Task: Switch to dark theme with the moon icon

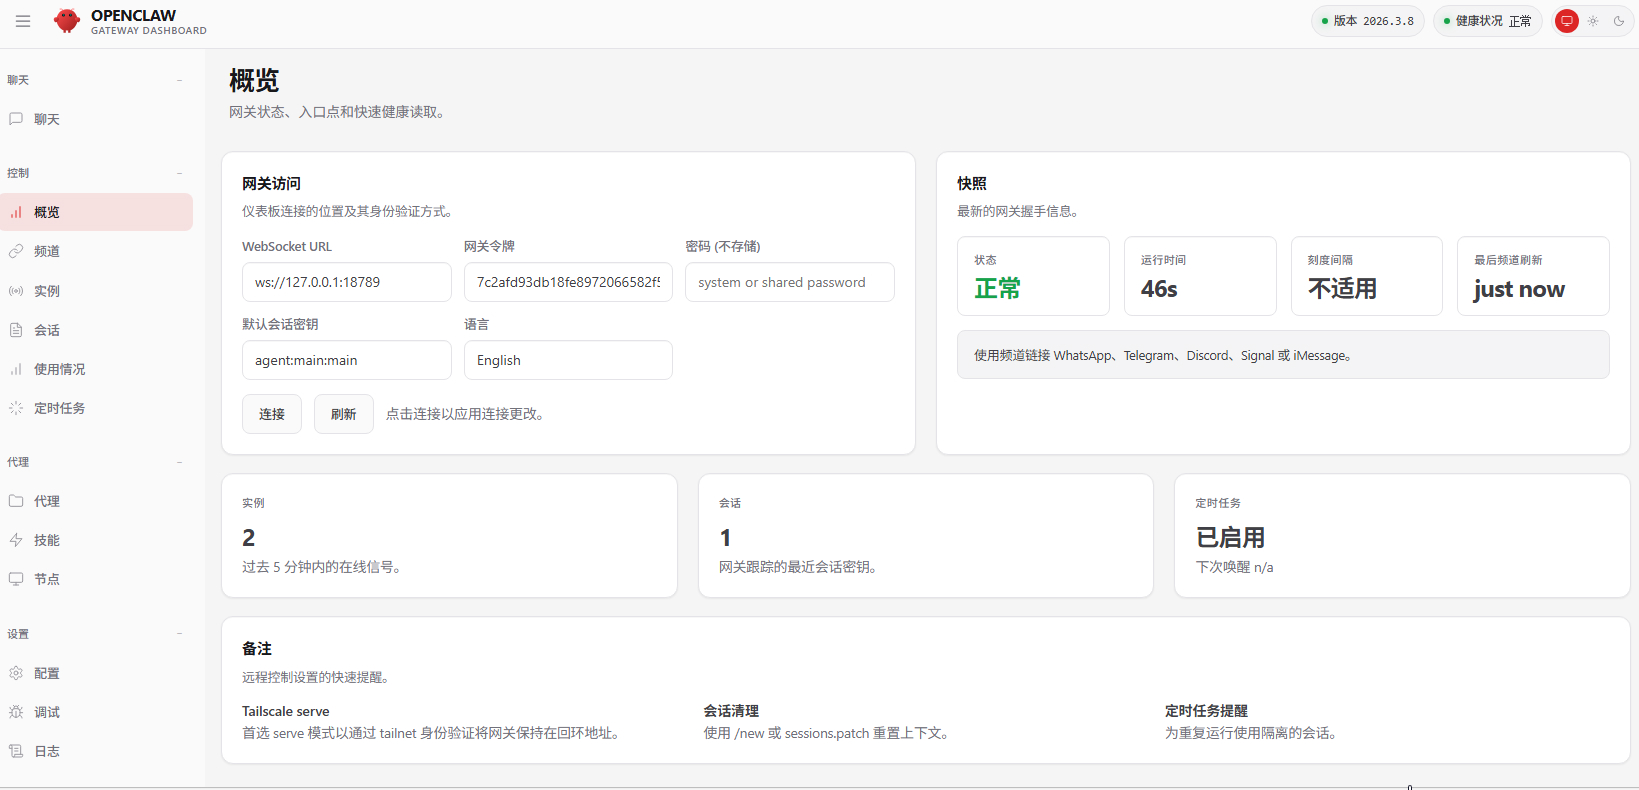Action: 1619,21
